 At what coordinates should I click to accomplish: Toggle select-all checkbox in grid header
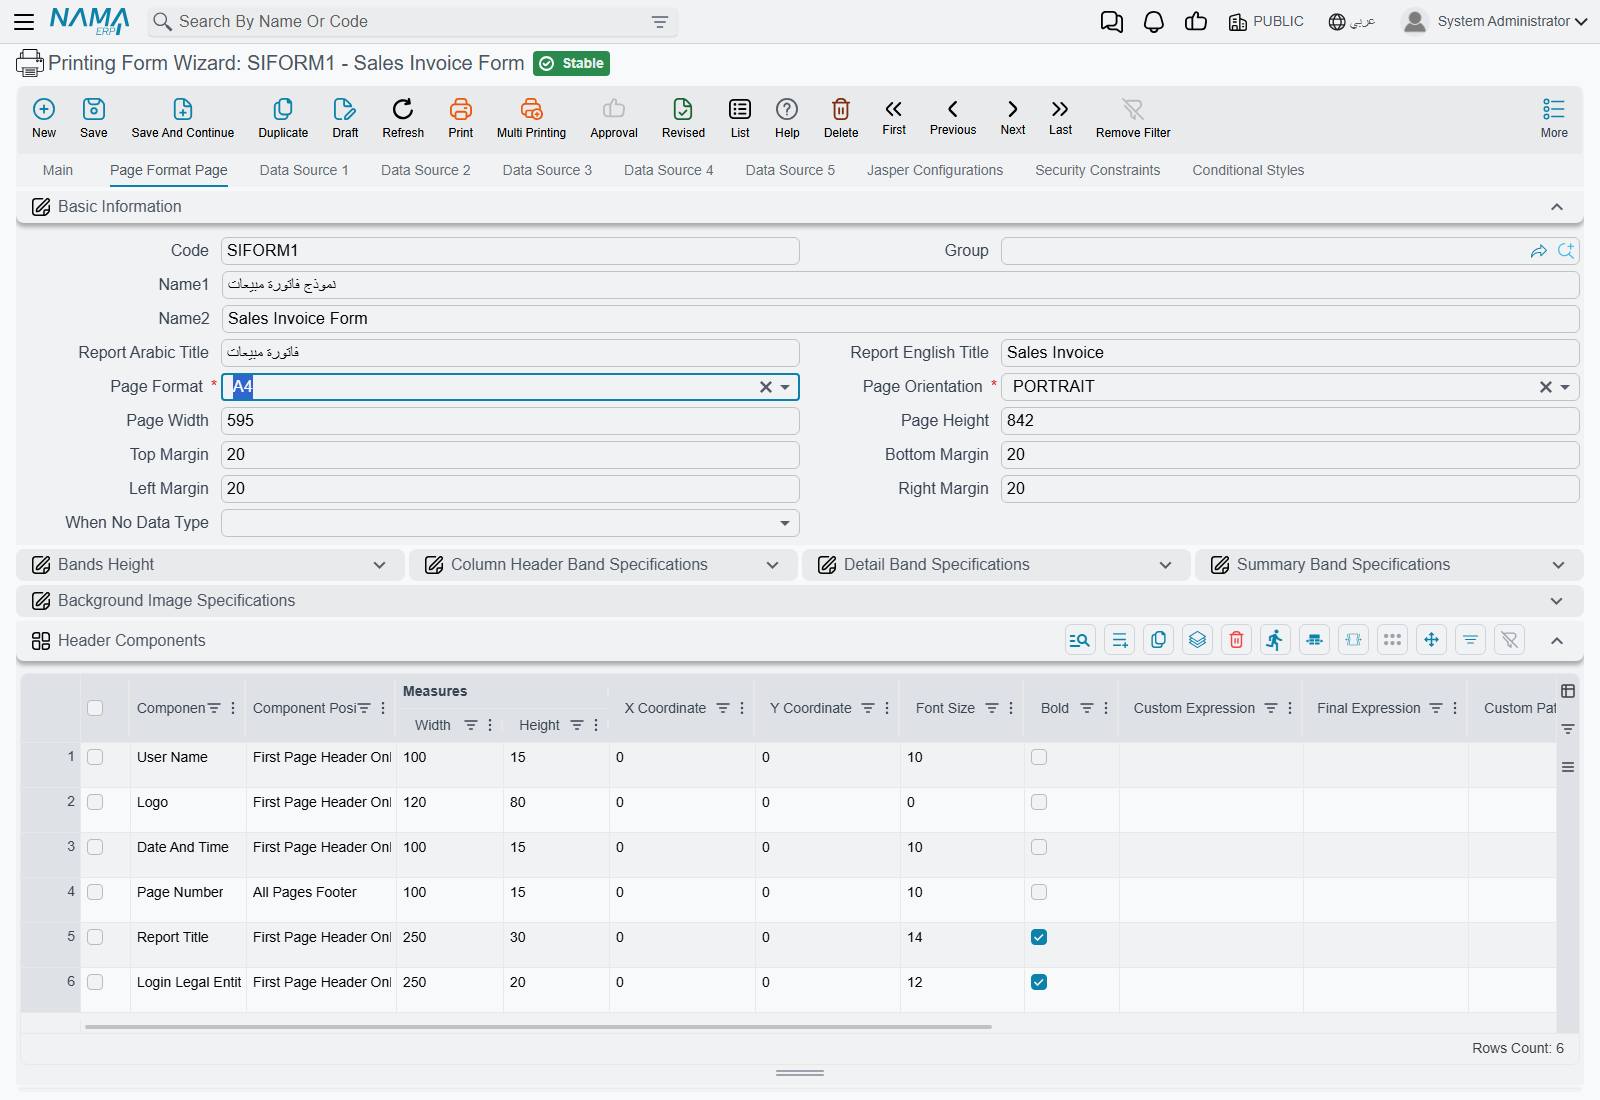point(95,708)
